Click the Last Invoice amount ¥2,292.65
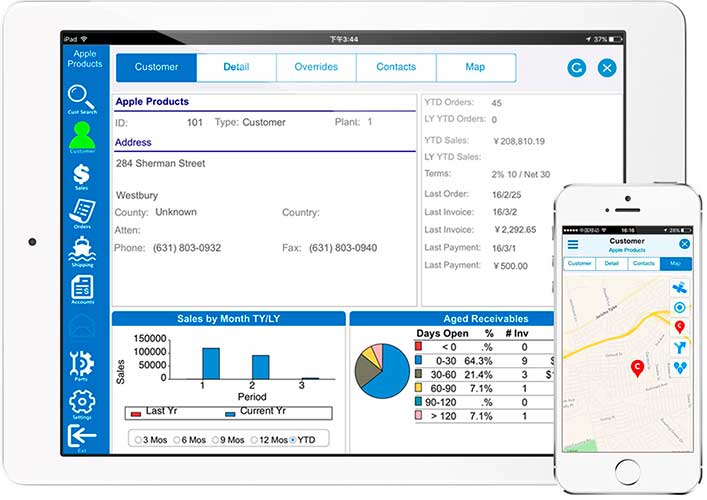This screenshot has width=707, height=500. pos(515,230)
